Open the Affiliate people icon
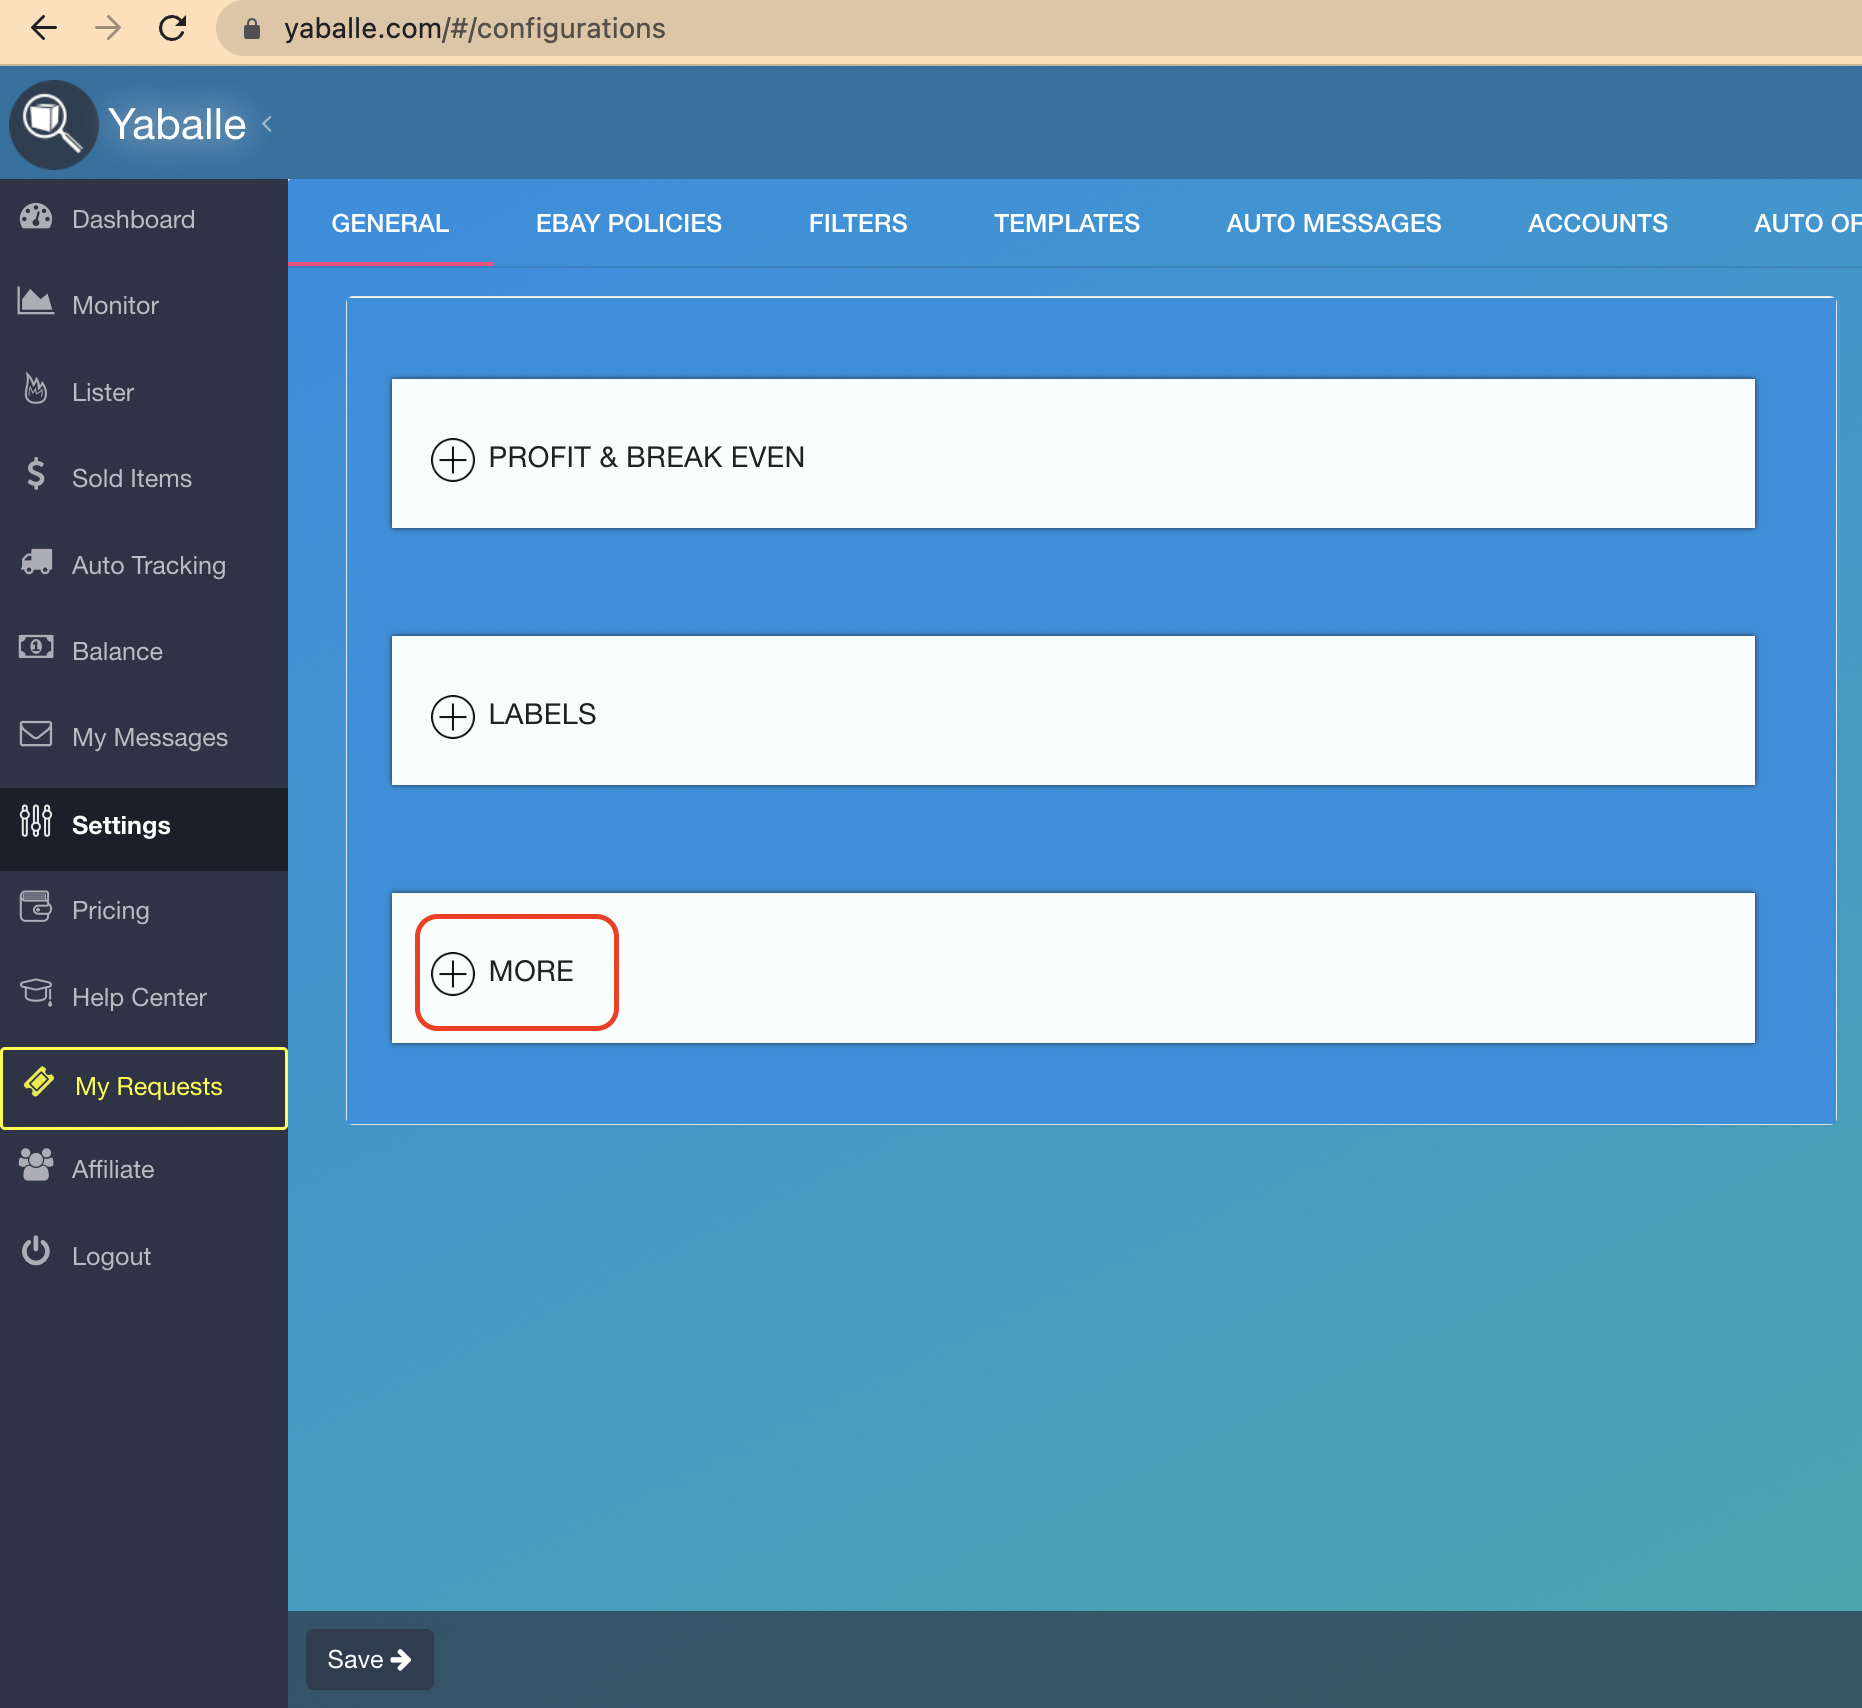This screenshot has height=1708, width=1862. (x=36, y=1166)
